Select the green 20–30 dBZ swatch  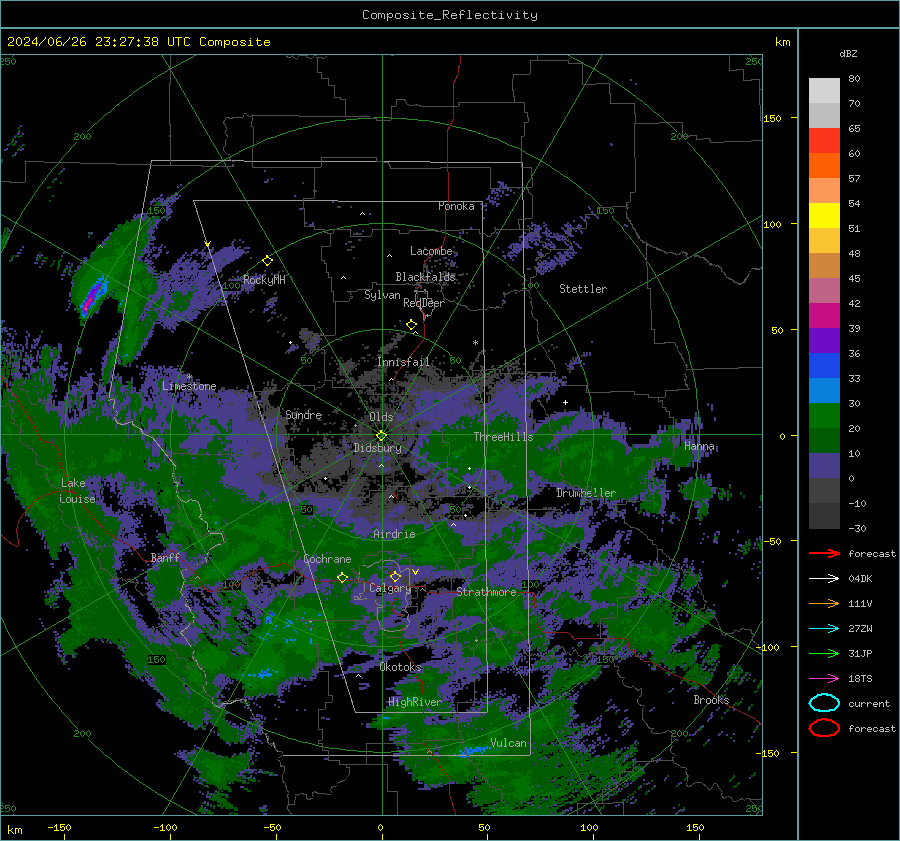(x=824, y=415)
